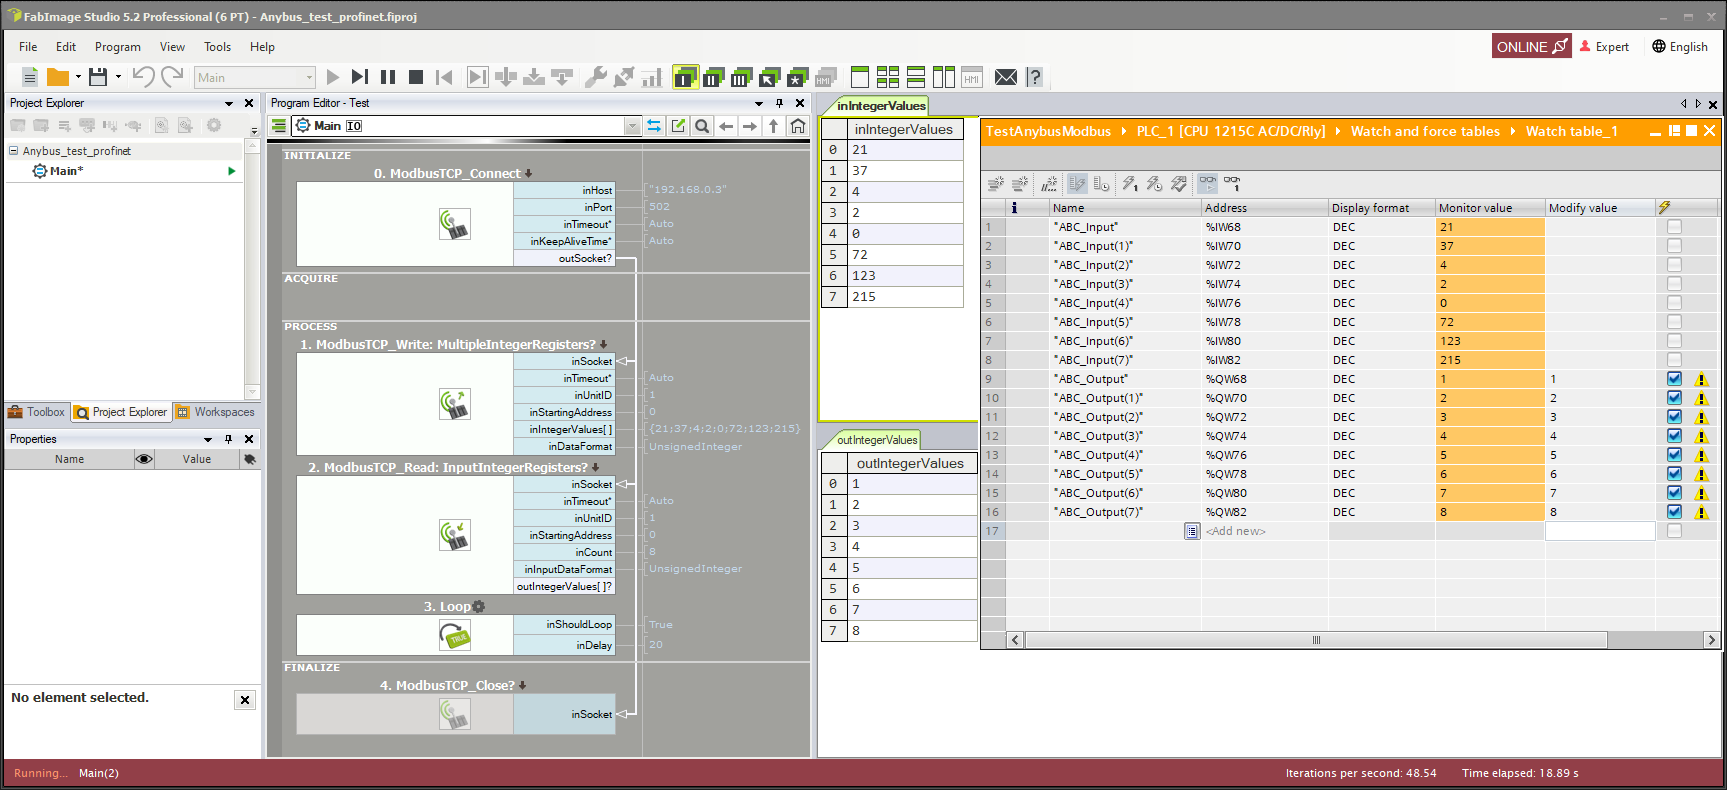Open the Project Explorer panel options arrow

229,103
